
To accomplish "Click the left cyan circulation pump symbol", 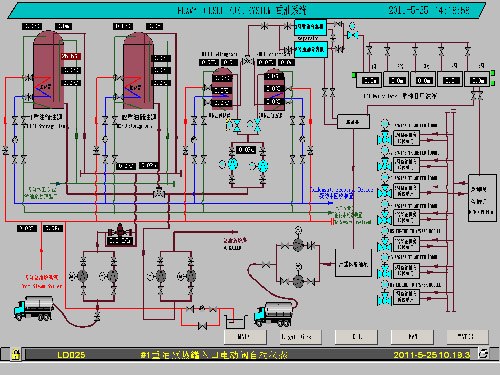I will click(232, 165).
